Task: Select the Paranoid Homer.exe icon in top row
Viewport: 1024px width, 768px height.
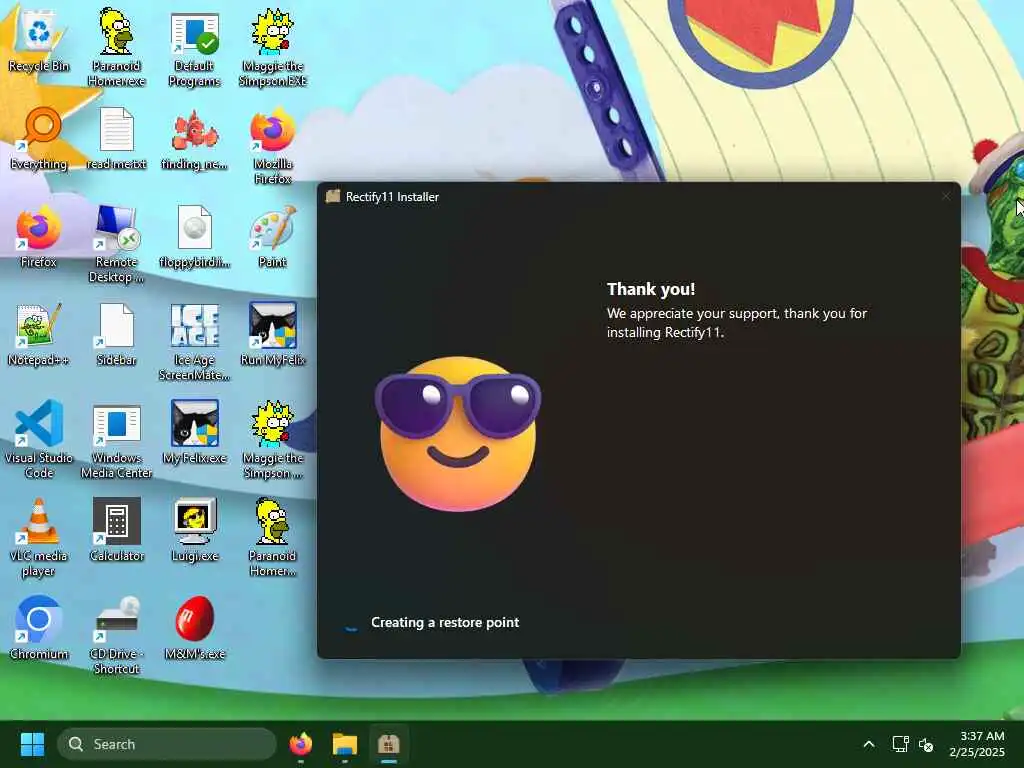Action: [116, 48]
